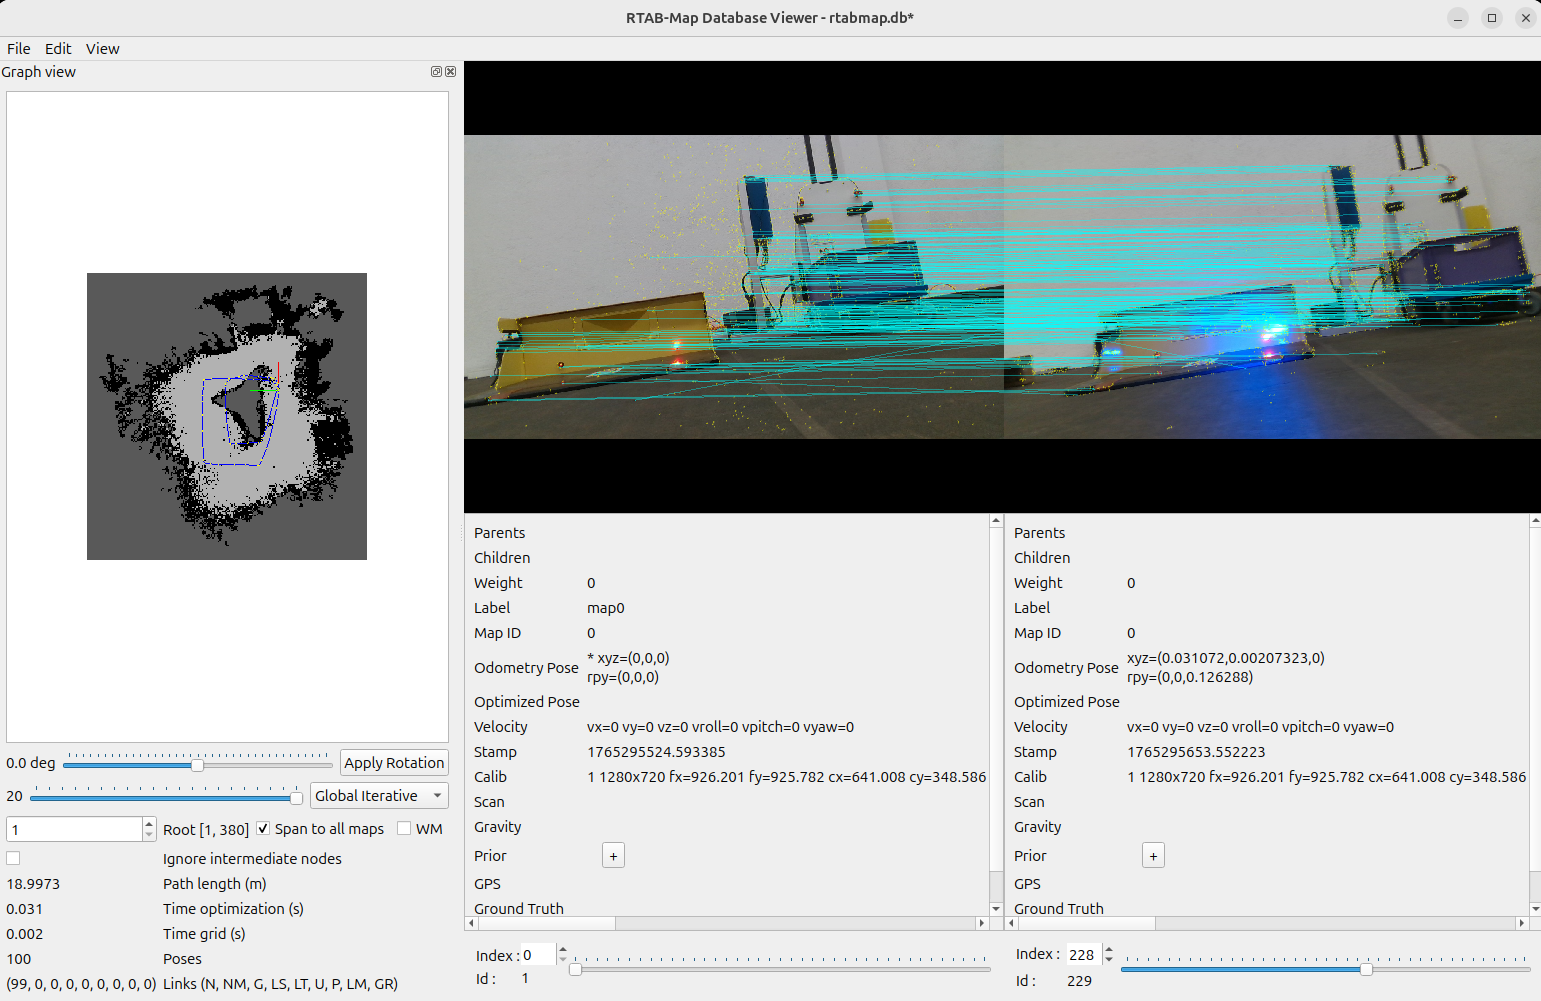
Task: Click the root node ID input field
Action: point(74,829)
